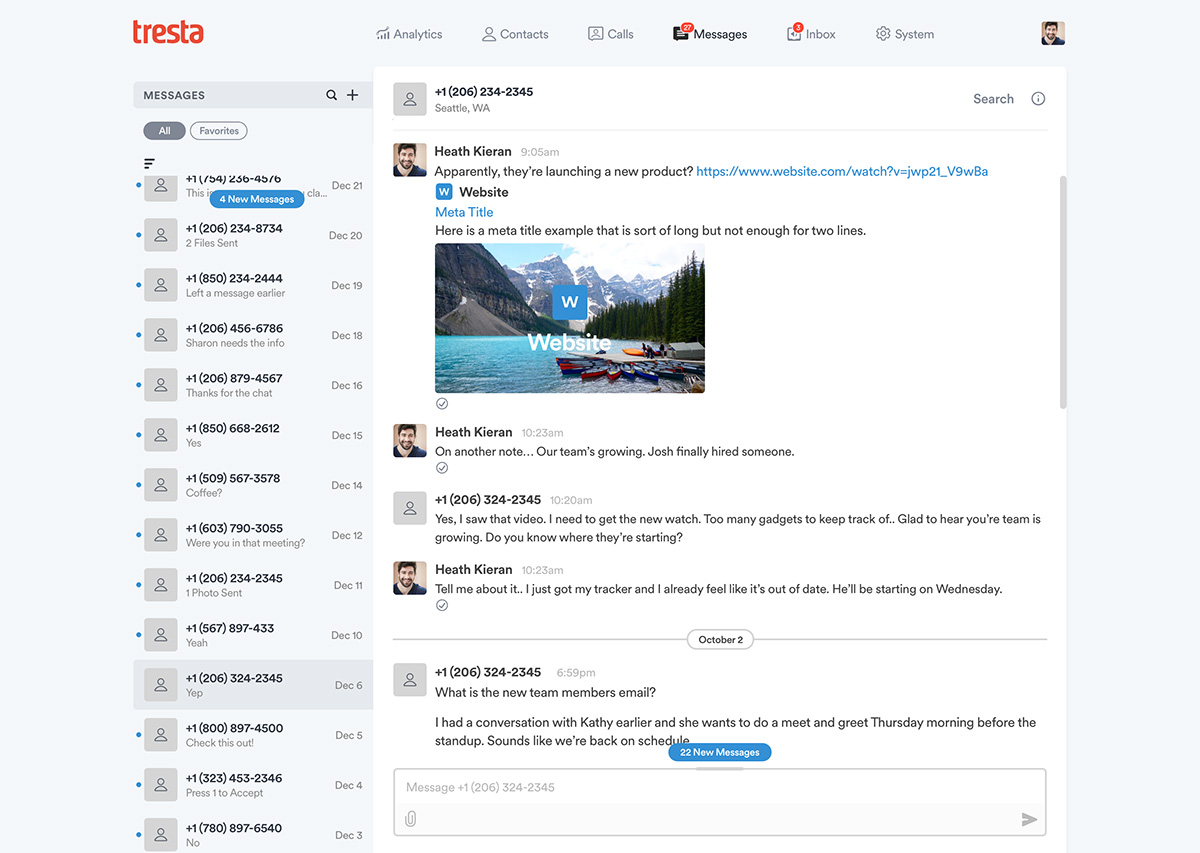
Task: Search the messages list with magnifier icon
Action: coord(332,95)
